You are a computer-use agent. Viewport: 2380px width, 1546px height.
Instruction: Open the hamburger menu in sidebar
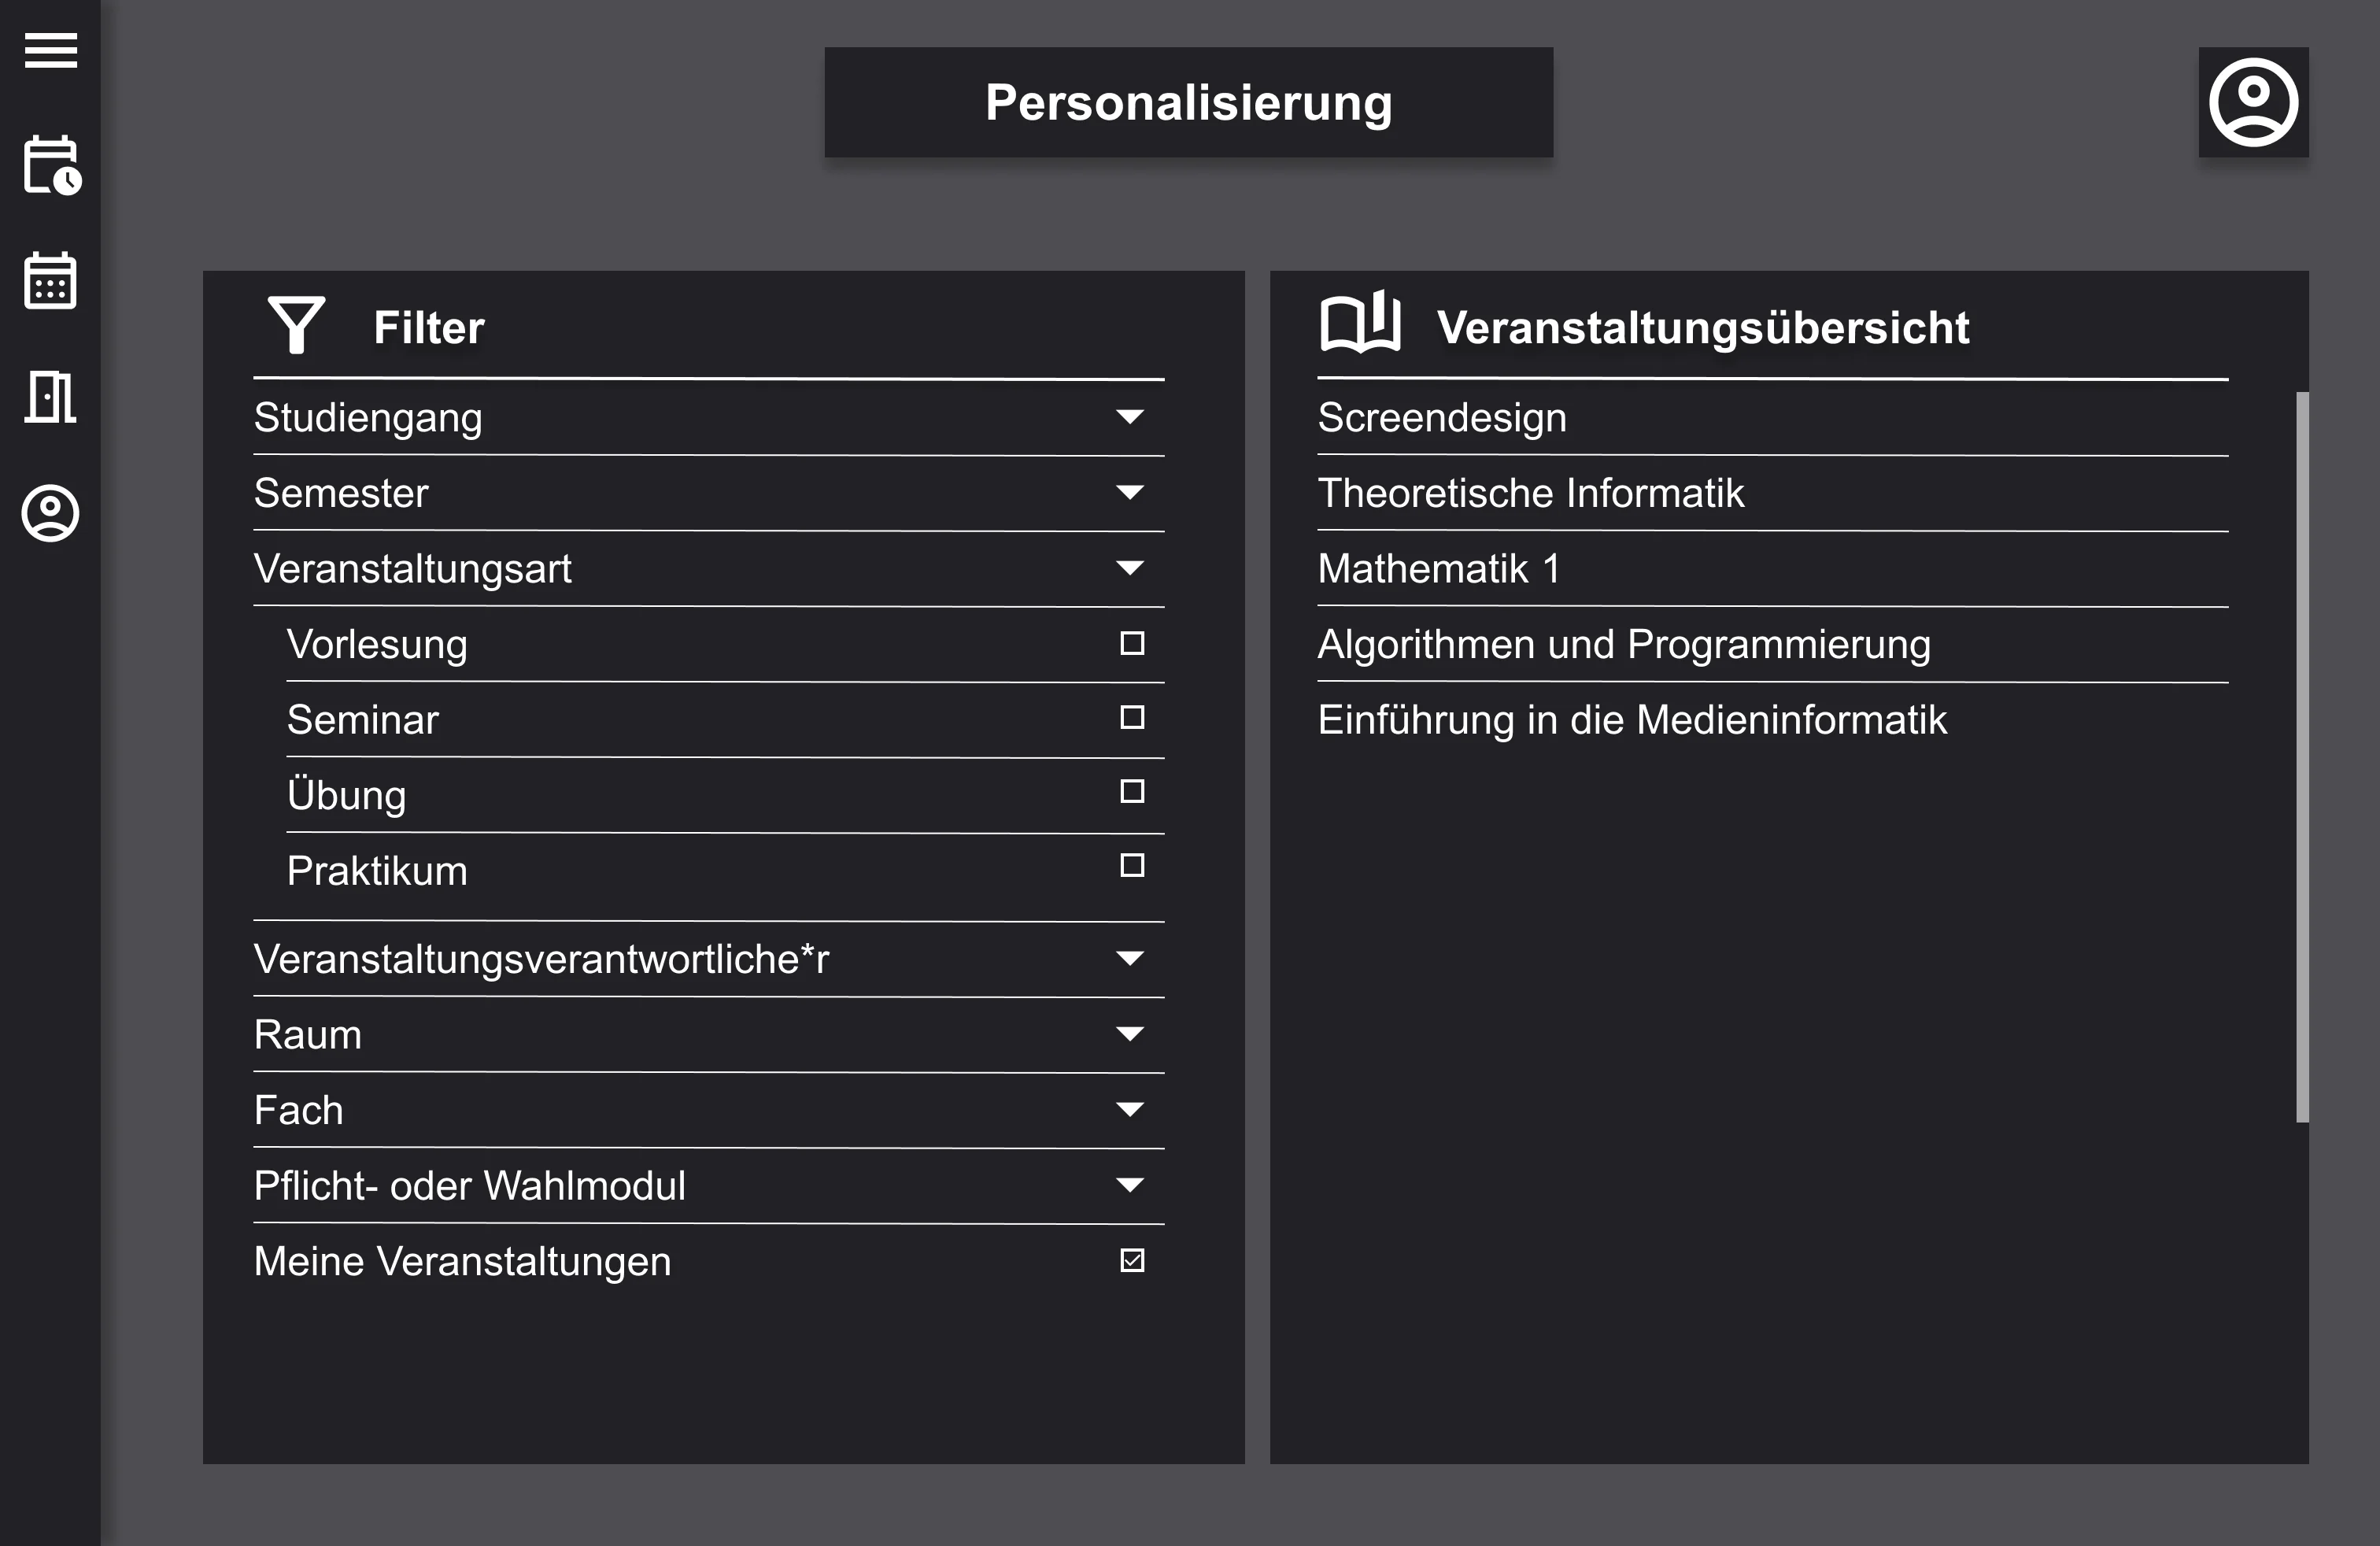point(50,50)
